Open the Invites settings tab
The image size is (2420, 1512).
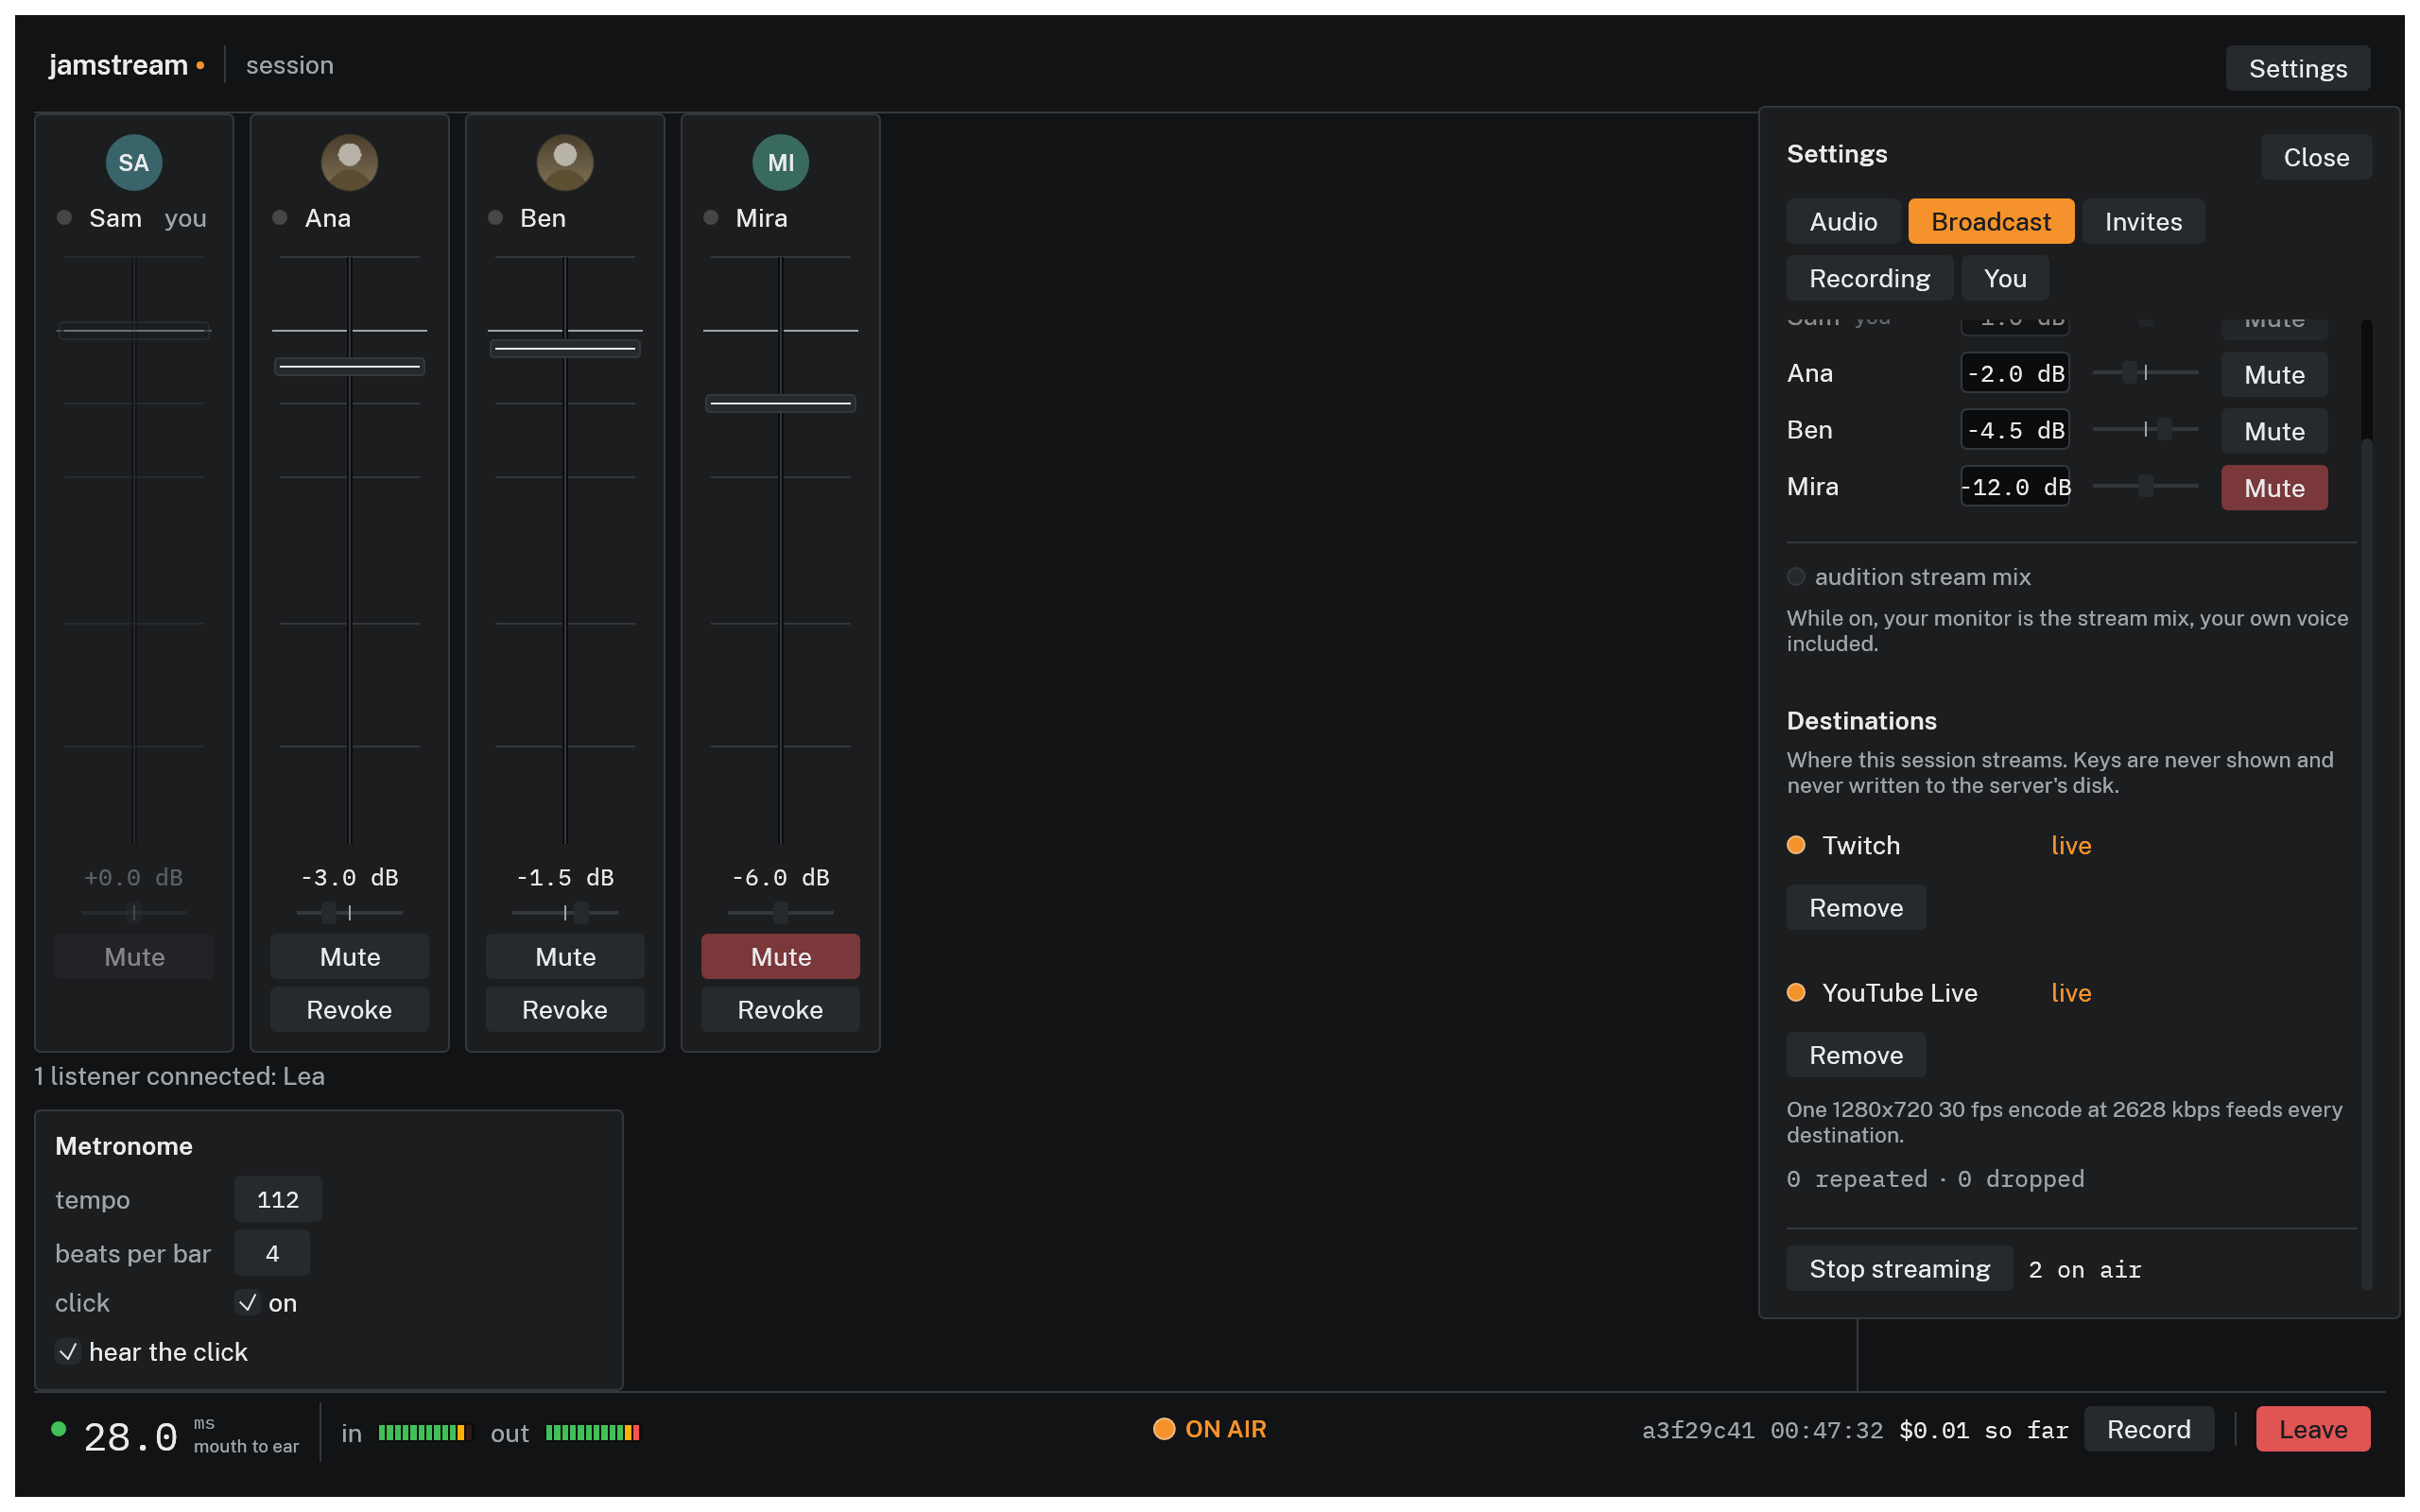2143,221
